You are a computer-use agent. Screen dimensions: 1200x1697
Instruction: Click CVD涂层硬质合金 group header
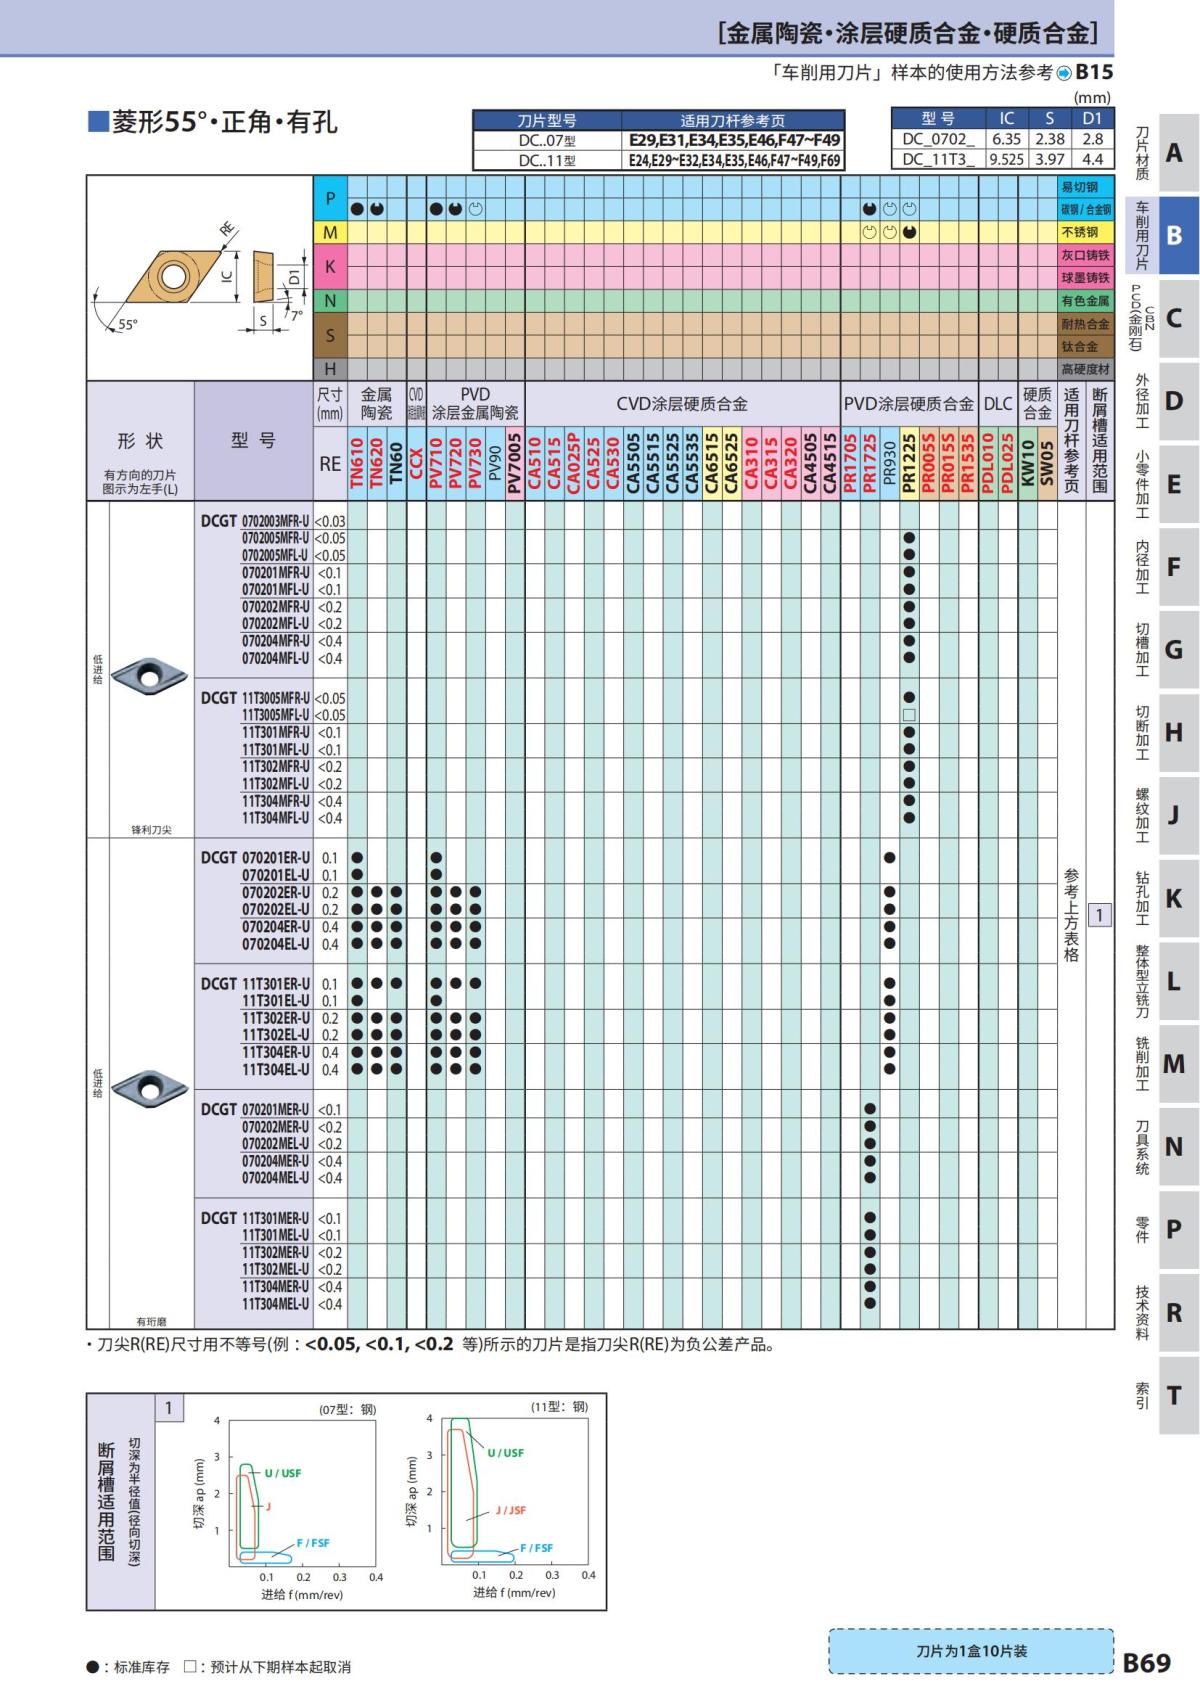tap(682, 404)
